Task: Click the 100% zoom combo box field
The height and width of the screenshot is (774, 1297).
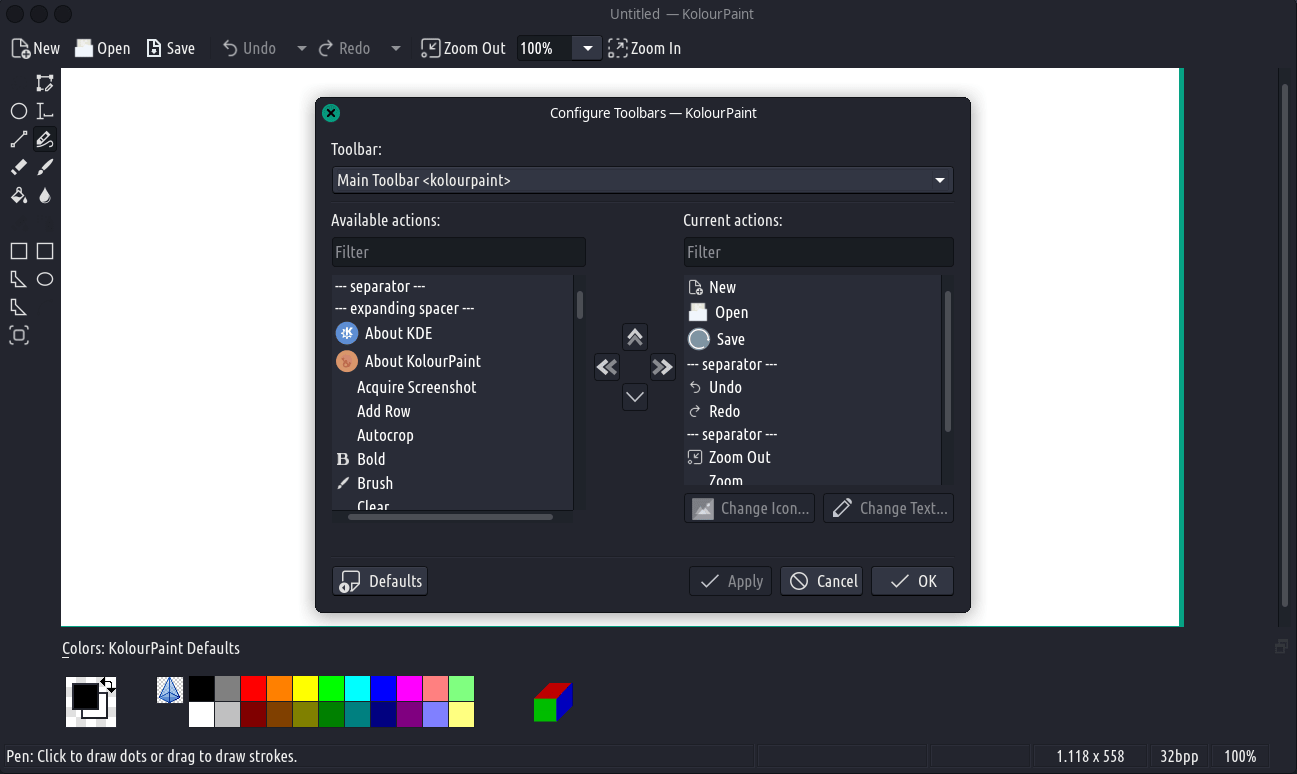Action: pos(544,48)
